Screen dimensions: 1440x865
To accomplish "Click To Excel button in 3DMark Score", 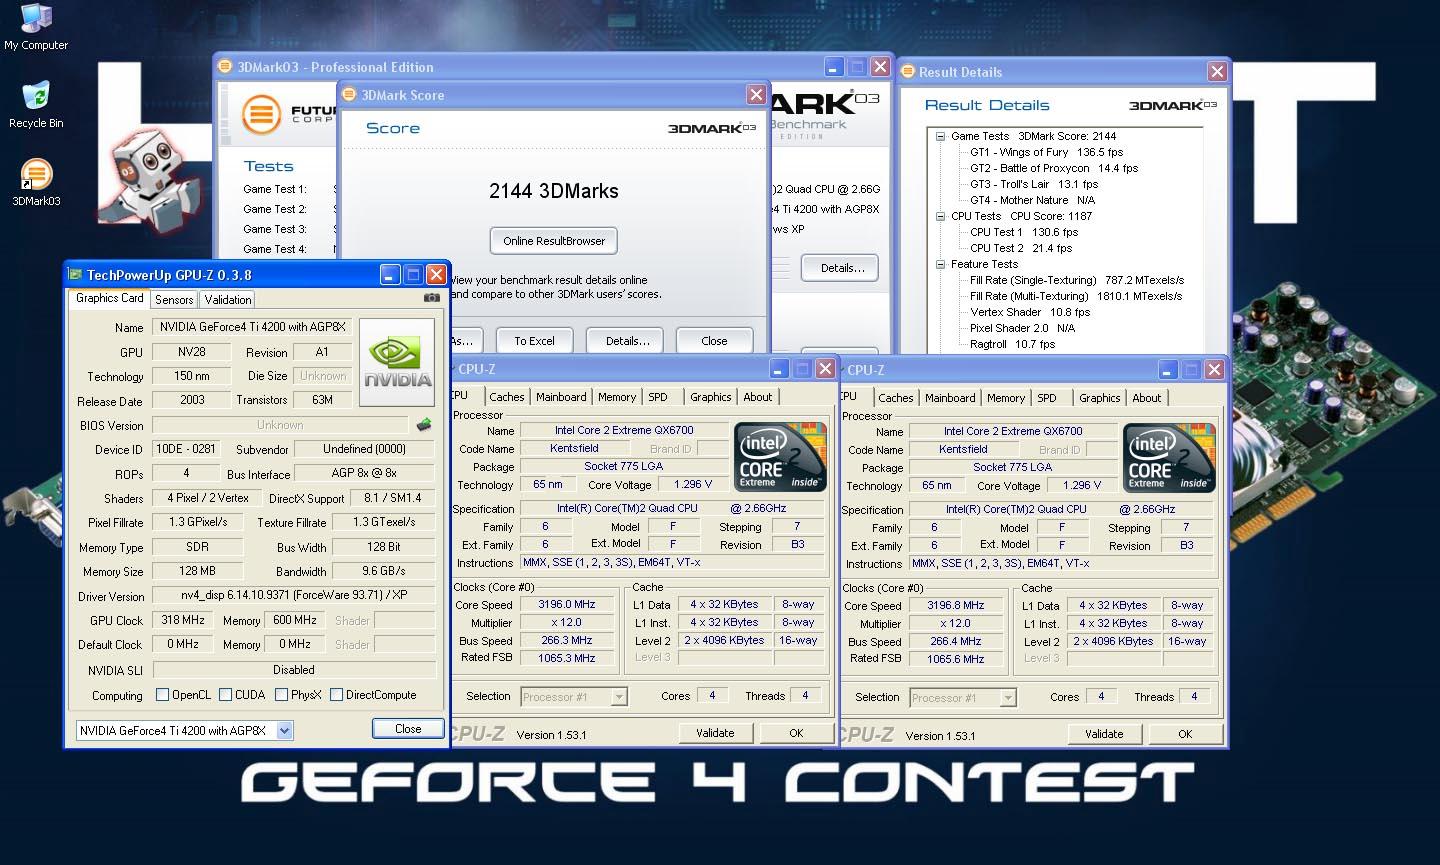I will click(x=534, y=341).
